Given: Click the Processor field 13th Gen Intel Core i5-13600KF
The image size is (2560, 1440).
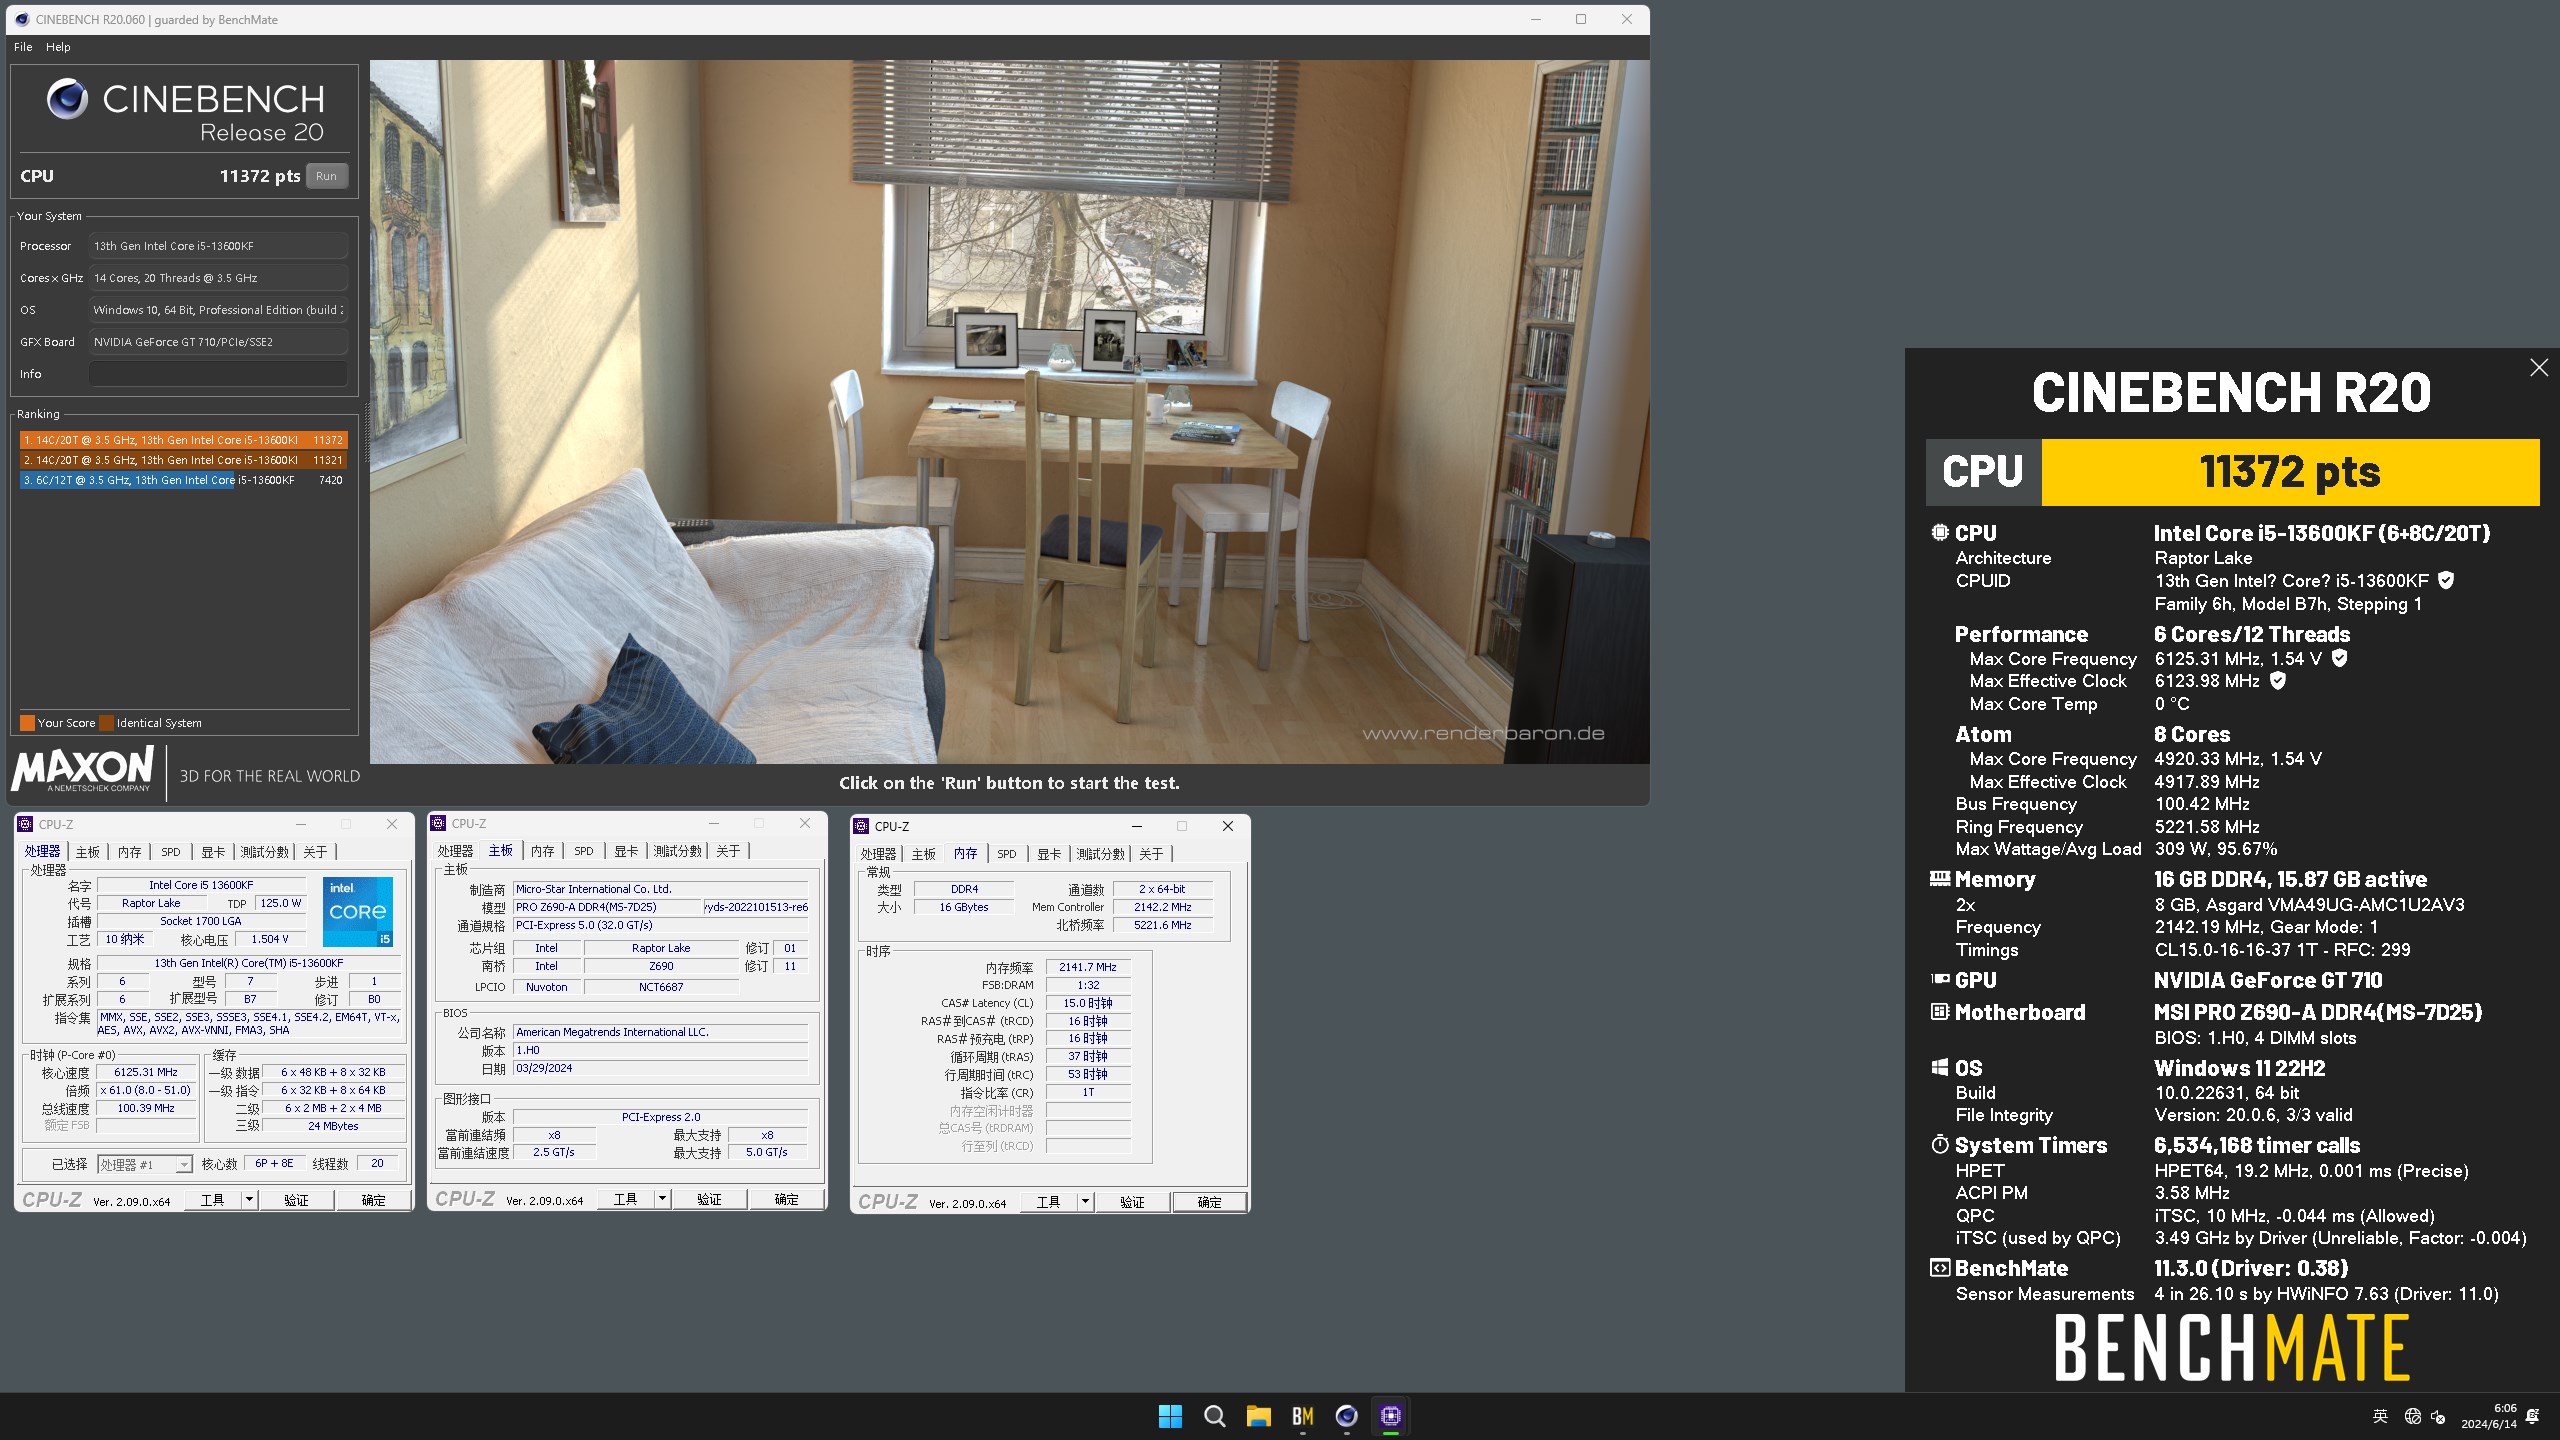Looking at the screenshot, I should [x=218, y=246].
